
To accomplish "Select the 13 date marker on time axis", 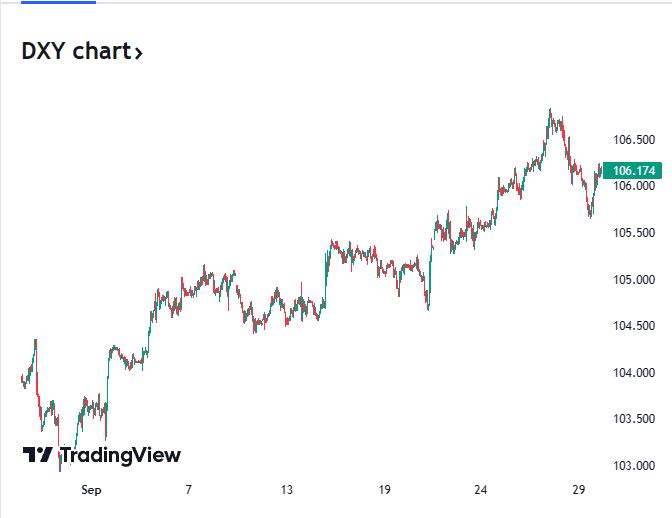I will tap(287, 490).
